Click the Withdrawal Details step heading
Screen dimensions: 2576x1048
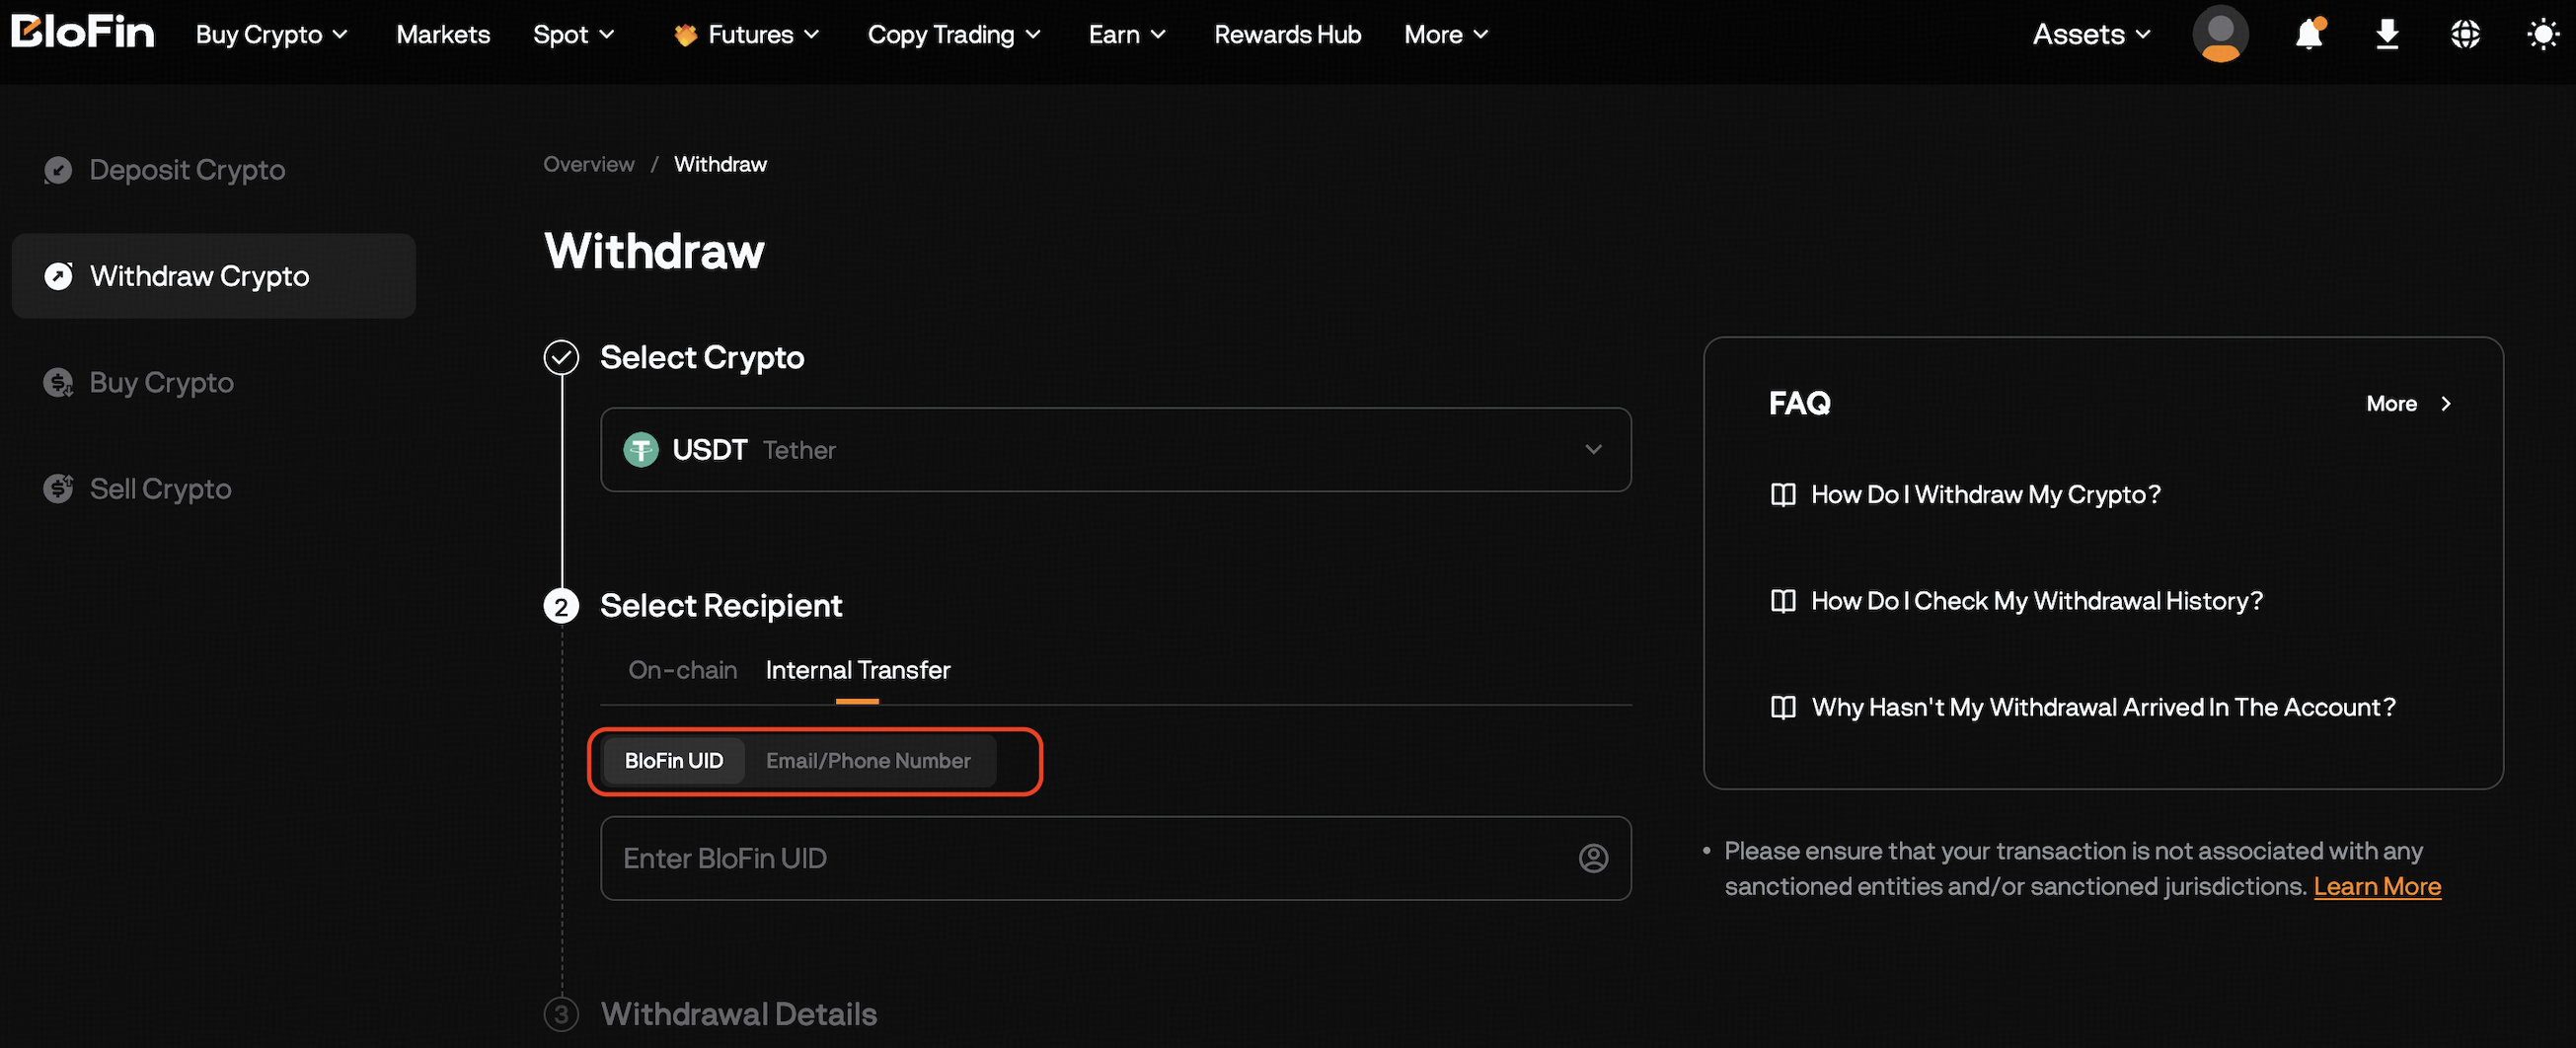point(739,1014)
